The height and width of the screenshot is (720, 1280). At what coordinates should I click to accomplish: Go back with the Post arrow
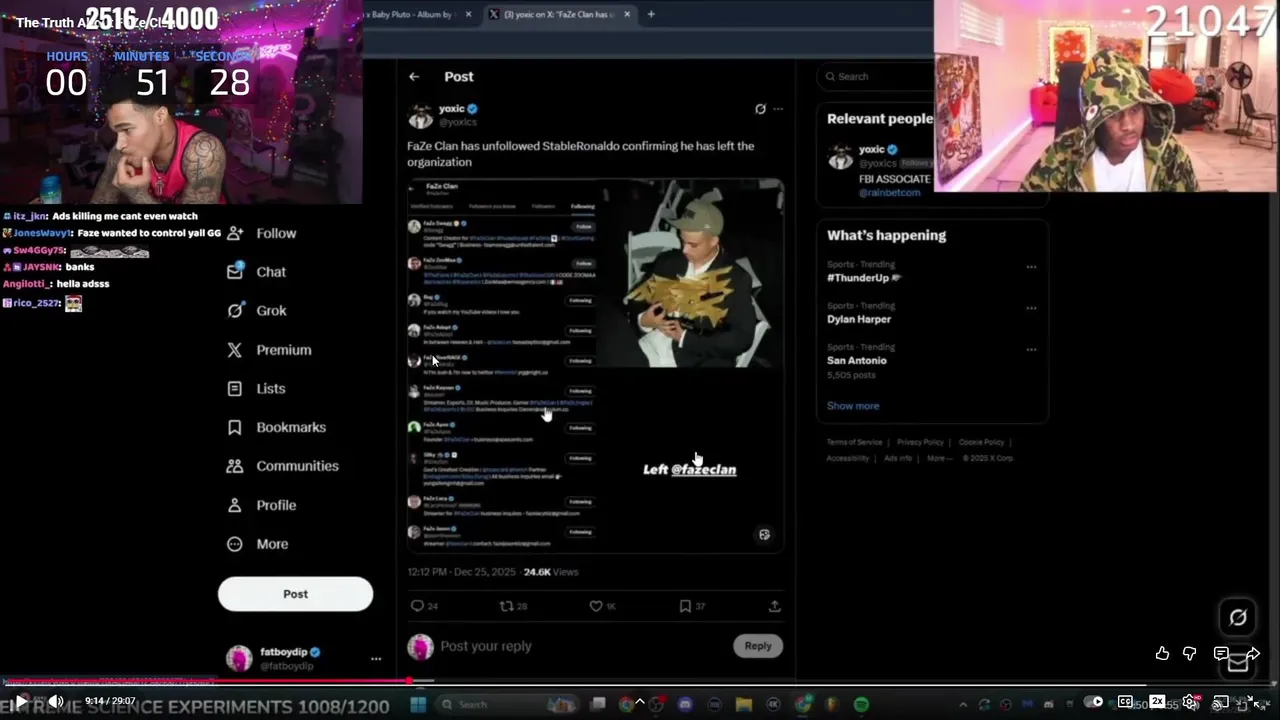[414, 77]
